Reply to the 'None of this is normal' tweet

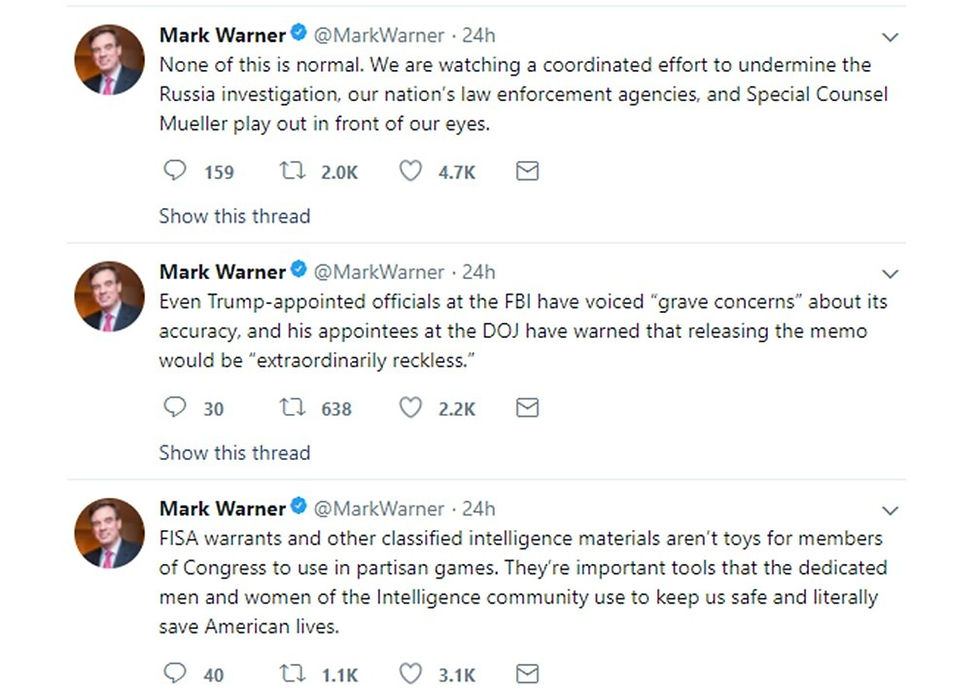(175, 171)
